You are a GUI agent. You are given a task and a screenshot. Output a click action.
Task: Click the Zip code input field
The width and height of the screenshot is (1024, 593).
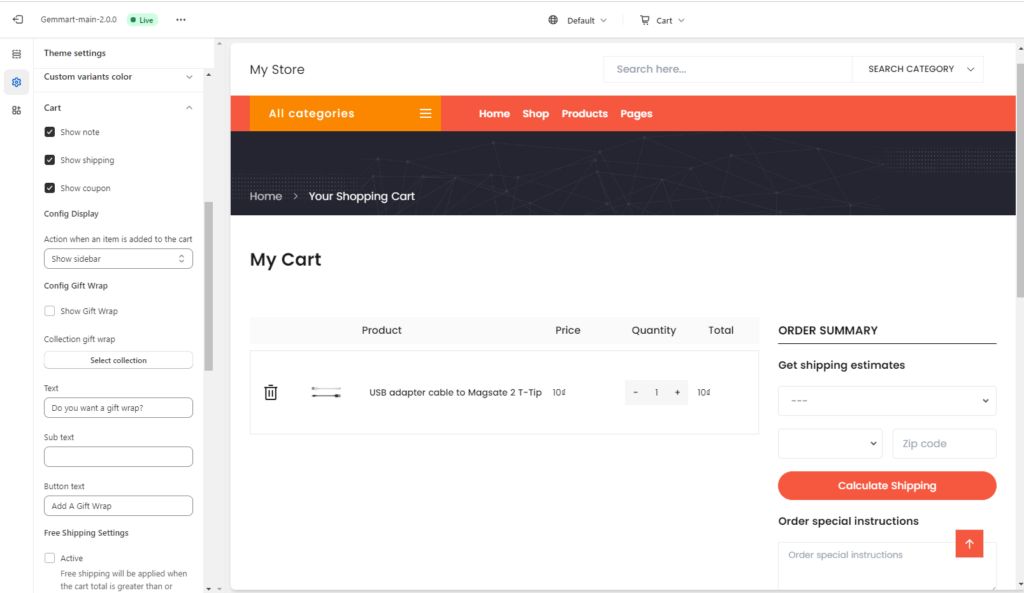pyautogui.click(x=944, y=443)
